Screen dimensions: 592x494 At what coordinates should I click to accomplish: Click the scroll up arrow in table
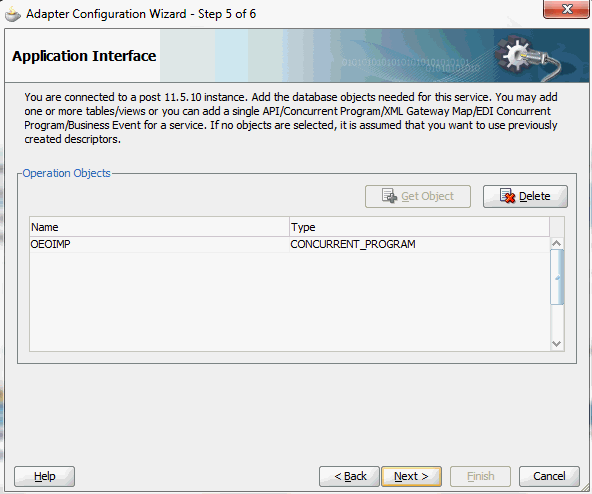(557, 244)
